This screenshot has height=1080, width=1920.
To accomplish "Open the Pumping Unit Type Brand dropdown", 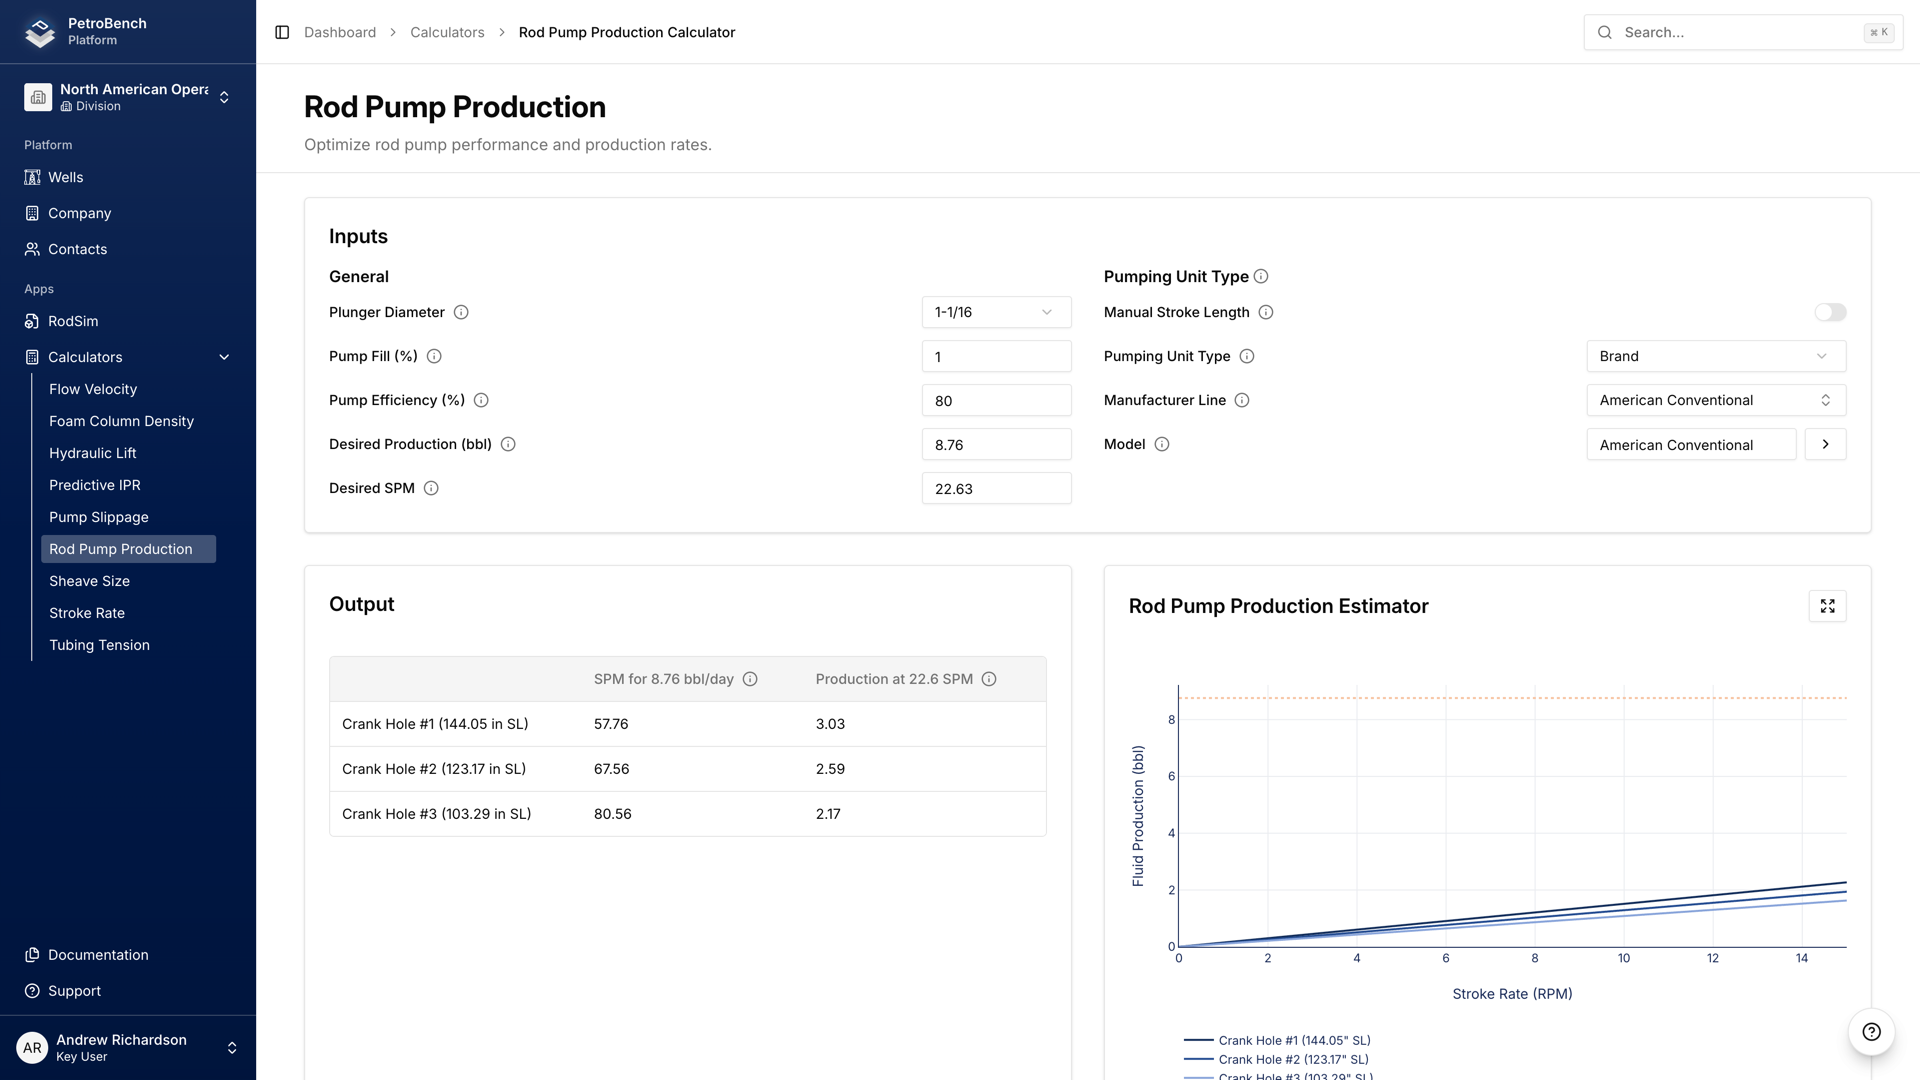I will (1715, 356).
